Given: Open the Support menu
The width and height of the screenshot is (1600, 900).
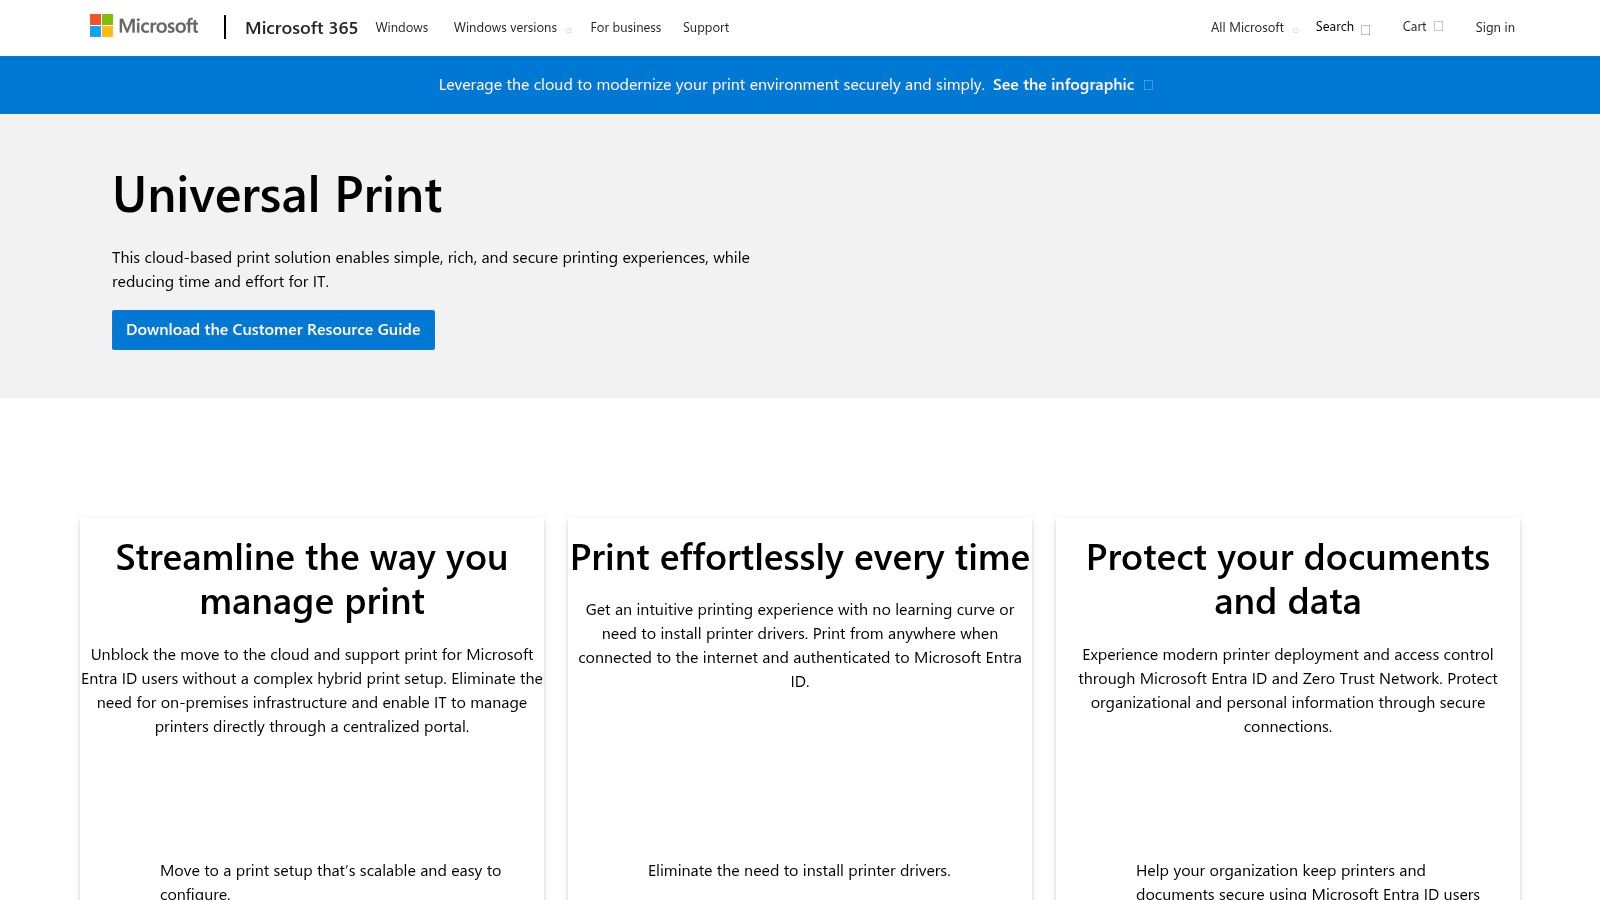Looking at the screenshot, I should 706,27.
